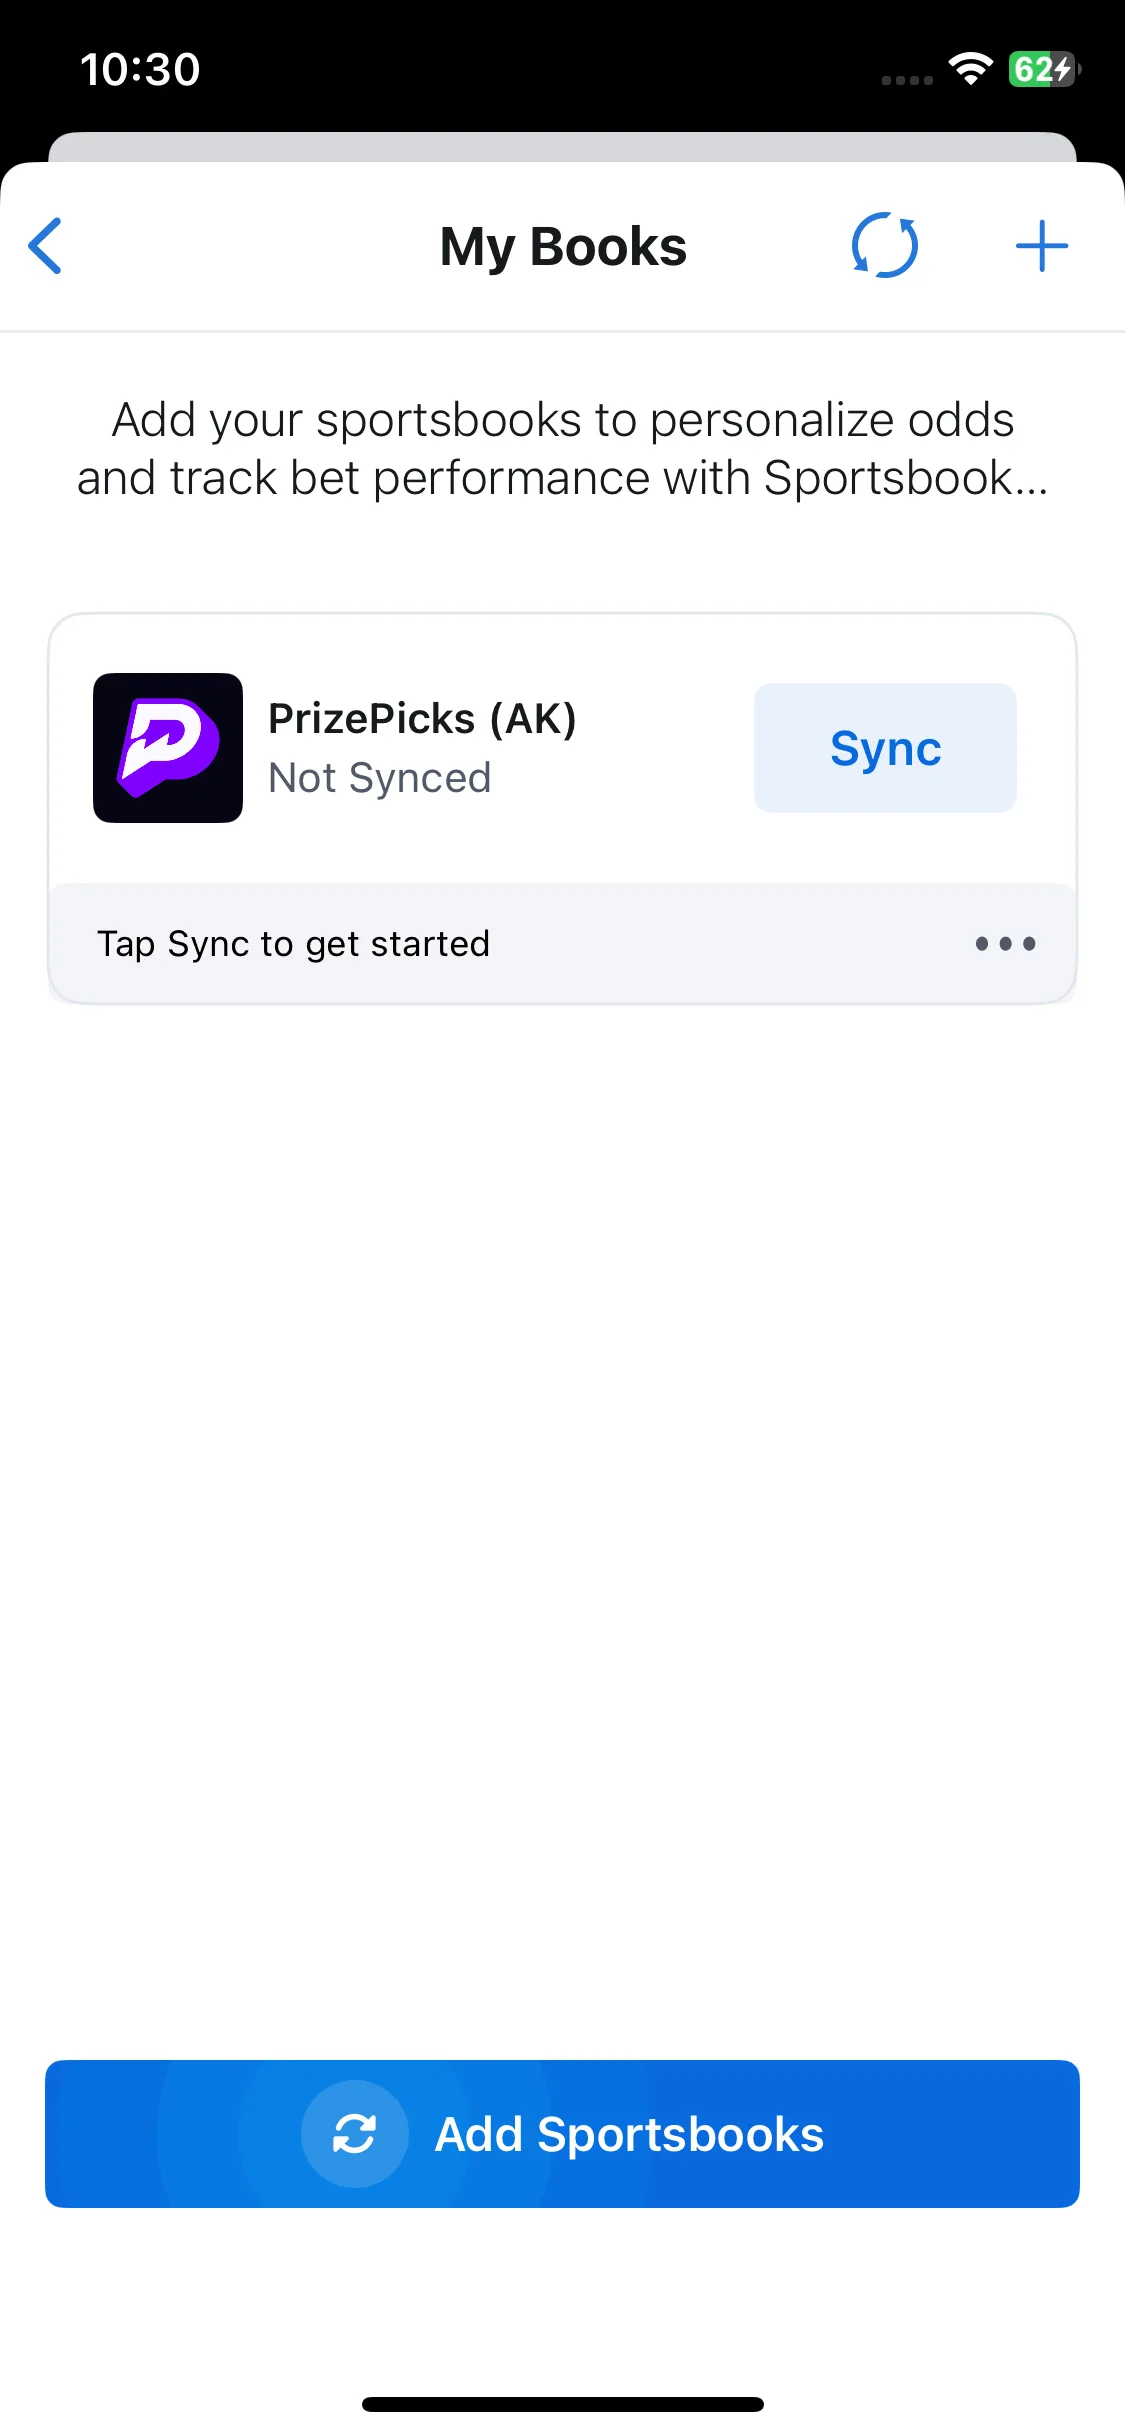Tap the 10:30 clock in status bar
1125x2436 pixels.
[140, 70]
